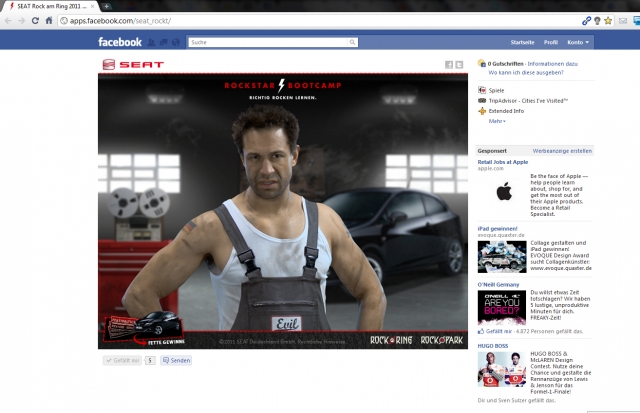Open Facebook friend requests icon
Screen dimensions: 640x413
[x=151, y=42]
